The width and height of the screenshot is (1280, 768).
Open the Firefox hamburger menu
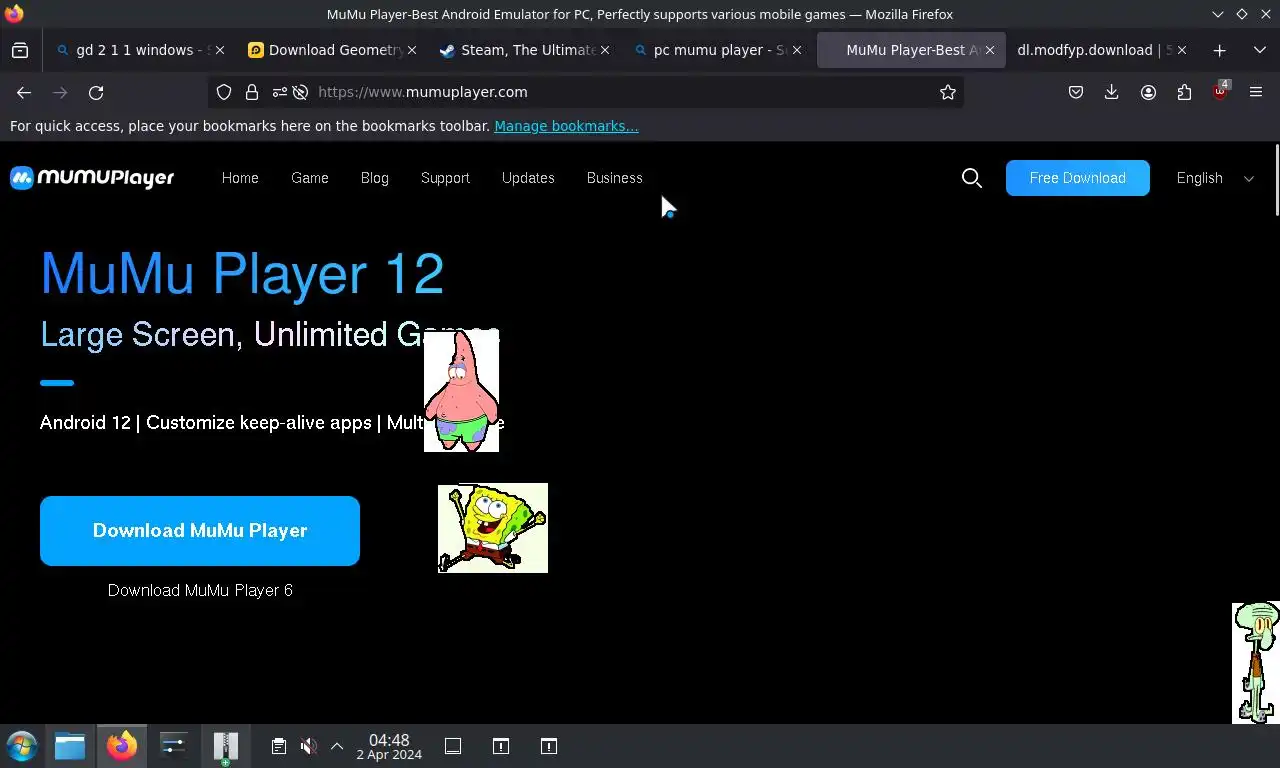pyautogui.click(x=1256, y=92)
